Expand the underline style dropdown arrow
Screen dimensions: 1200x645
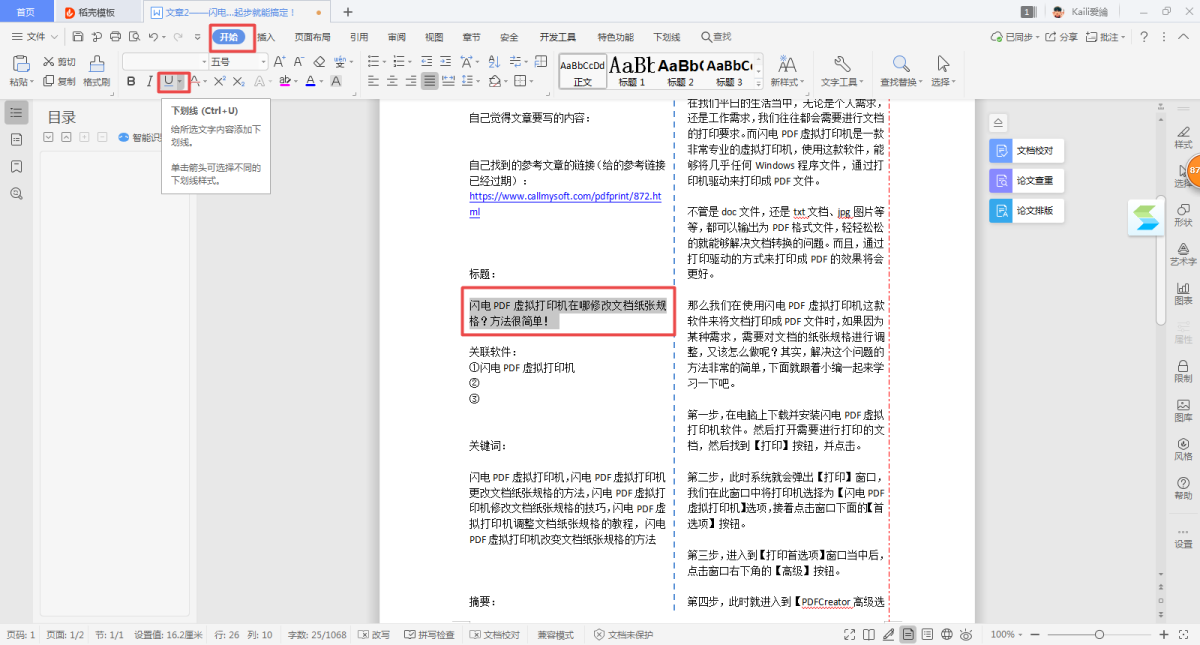(x=180, y=81)
